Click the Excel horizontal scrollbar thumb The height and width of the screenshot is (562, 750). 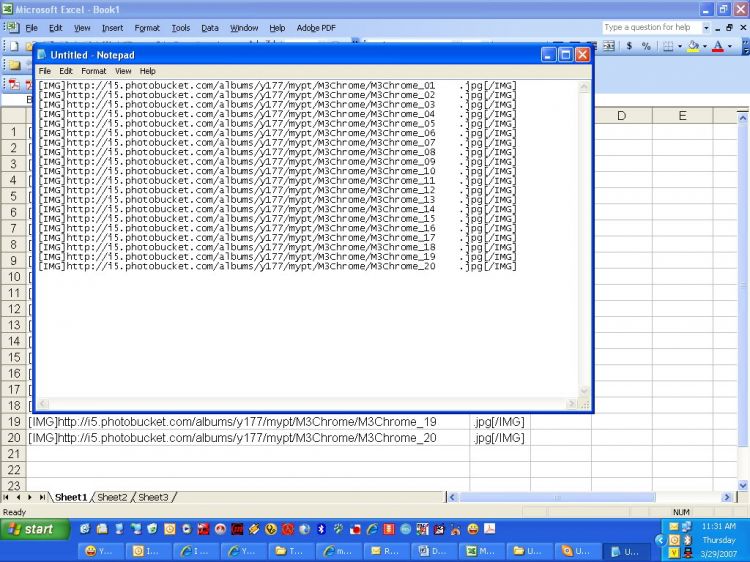[557, 497]
